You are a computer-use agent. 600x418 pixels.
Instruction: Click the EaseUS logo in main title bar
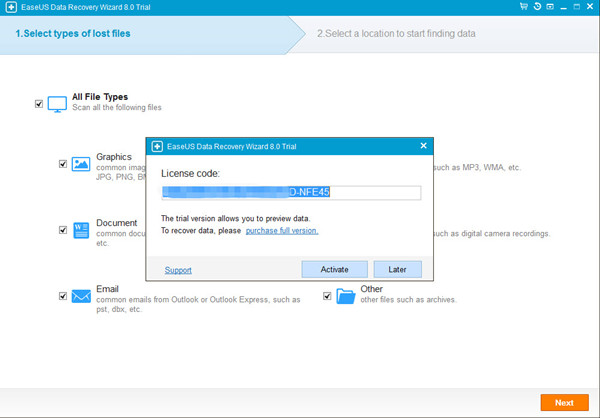(x=11, y=7)
